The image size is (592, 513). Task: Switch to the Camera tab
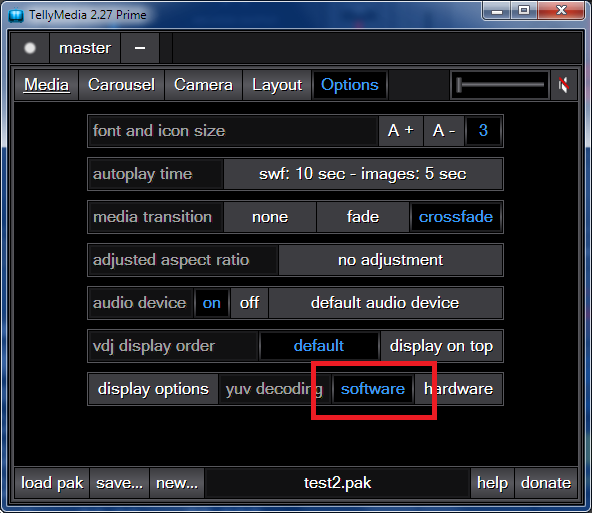tap(204, 85)
